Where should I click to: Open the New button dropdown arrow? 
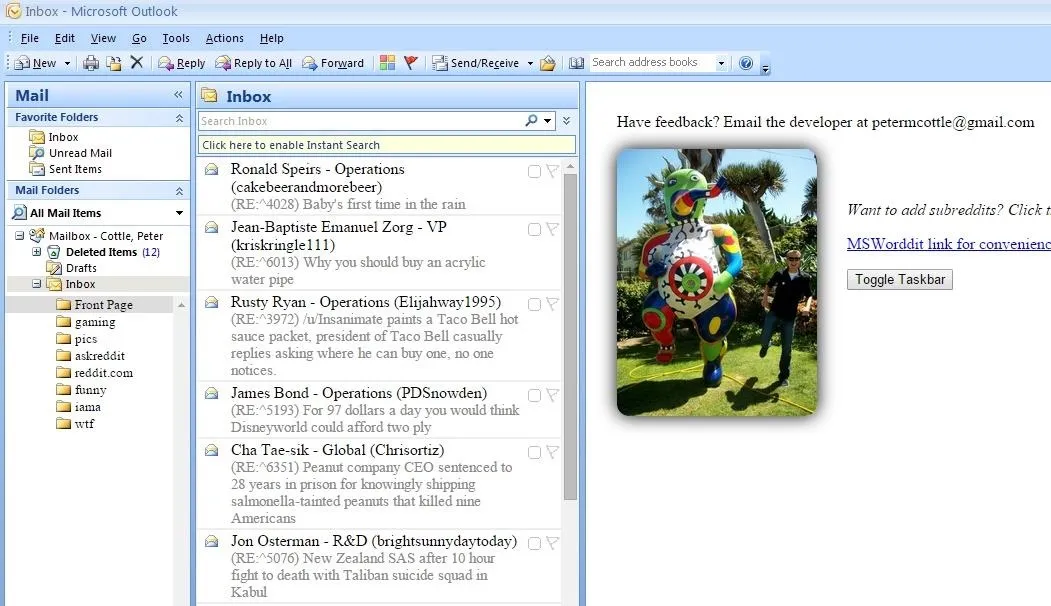[x=67, y=64]
